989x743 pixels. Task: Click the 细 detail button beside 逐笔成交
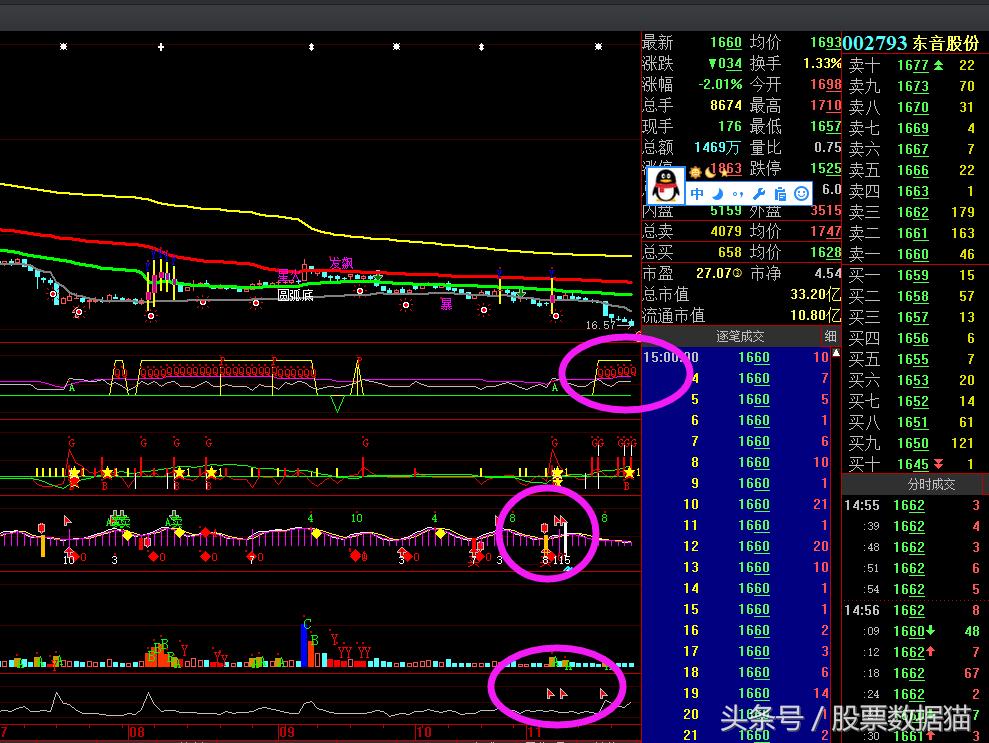click(x=830, y=336)
